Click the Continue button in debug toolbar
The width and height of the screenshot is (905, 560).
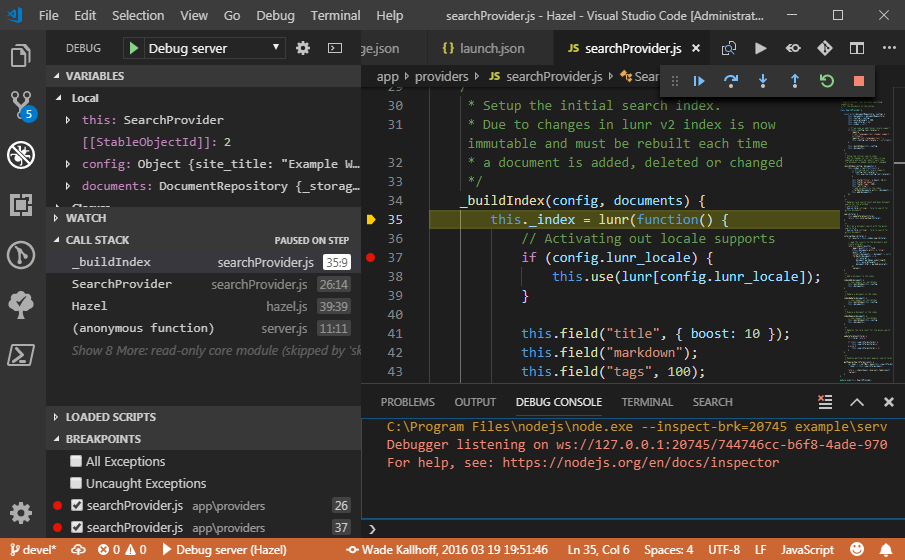click(x=700, y=81)
